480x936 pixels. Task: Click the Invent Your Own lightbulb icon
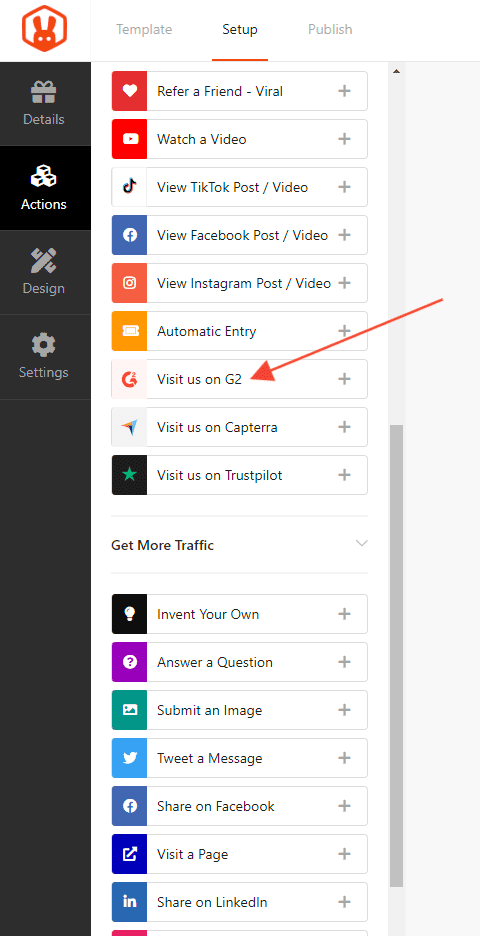(x=130, y=614)
